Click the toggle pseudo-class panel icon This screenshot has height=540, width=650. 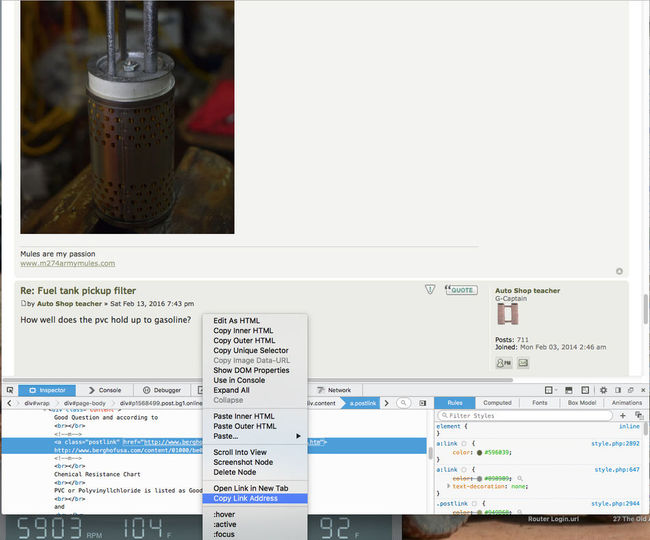(x=639, y=415)
